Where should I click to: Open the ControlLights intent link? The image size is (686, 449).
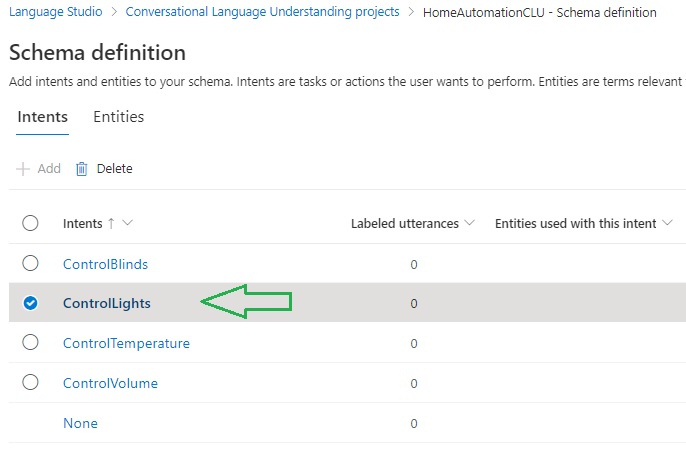(x=107, y=303)
